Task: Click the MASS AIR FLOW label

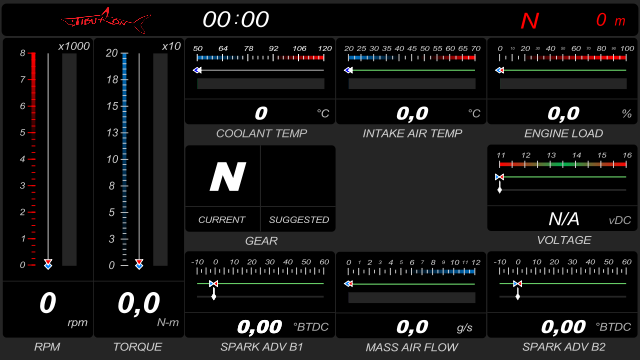Action: (412, 347)
